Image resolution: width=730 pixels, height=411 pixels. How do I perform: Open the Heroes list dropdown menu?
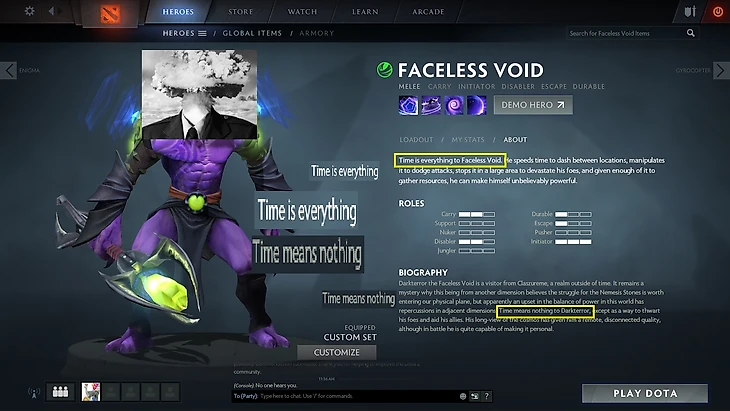[x=184, y=33]
